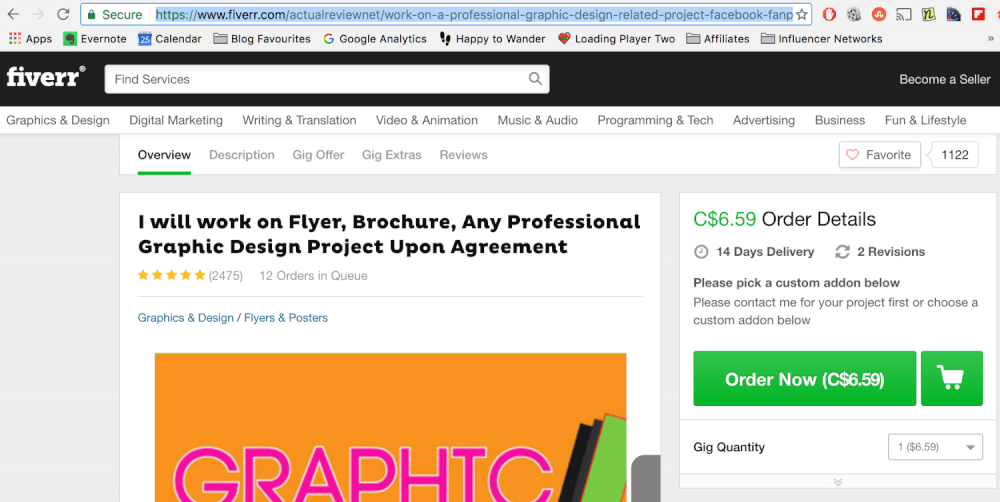Open the Graphics & Design category menu

[x=58, y=120]
